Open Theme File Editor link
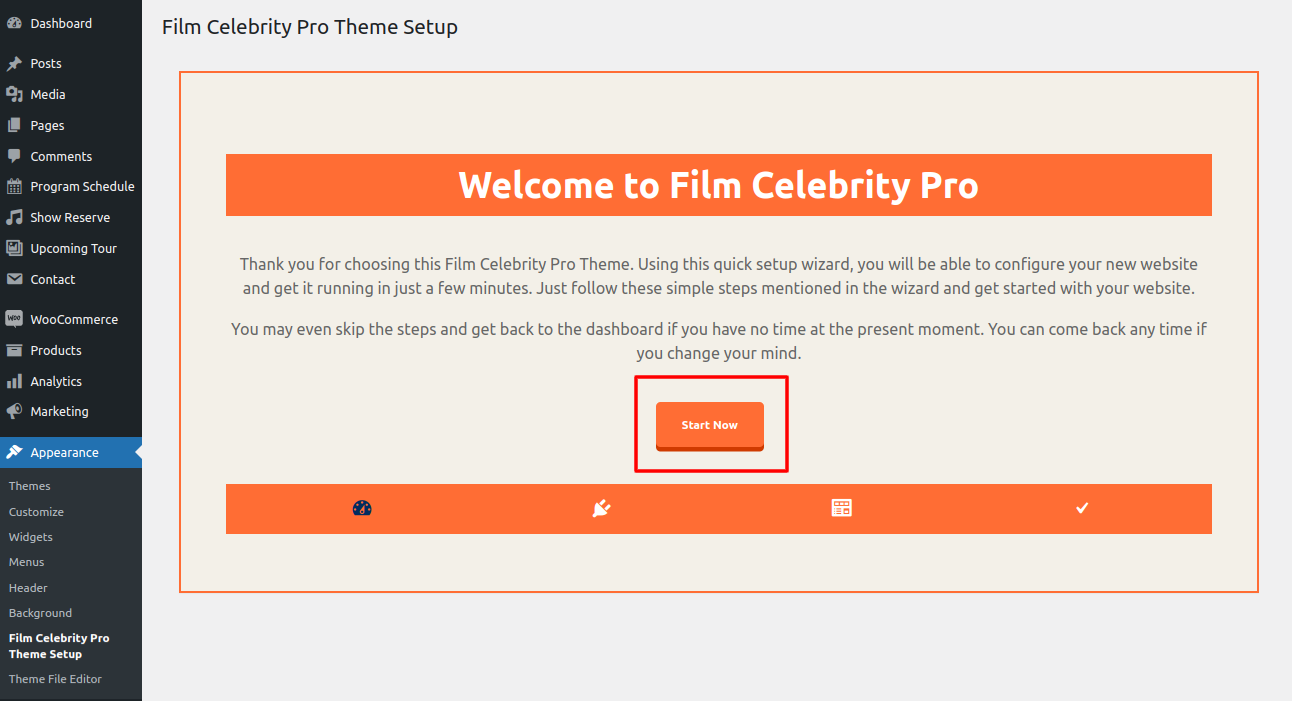Screen dimensions: 1292x701 pyautogui.click(x=55, y=679)
